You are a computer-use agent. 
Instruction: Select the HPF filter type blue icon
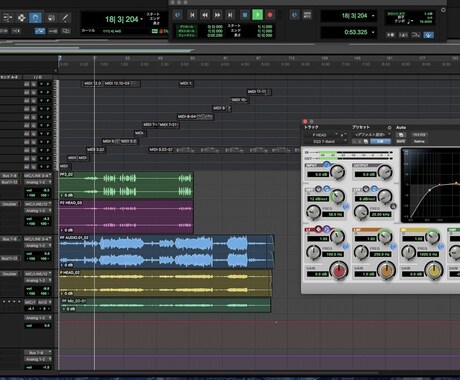327,189
